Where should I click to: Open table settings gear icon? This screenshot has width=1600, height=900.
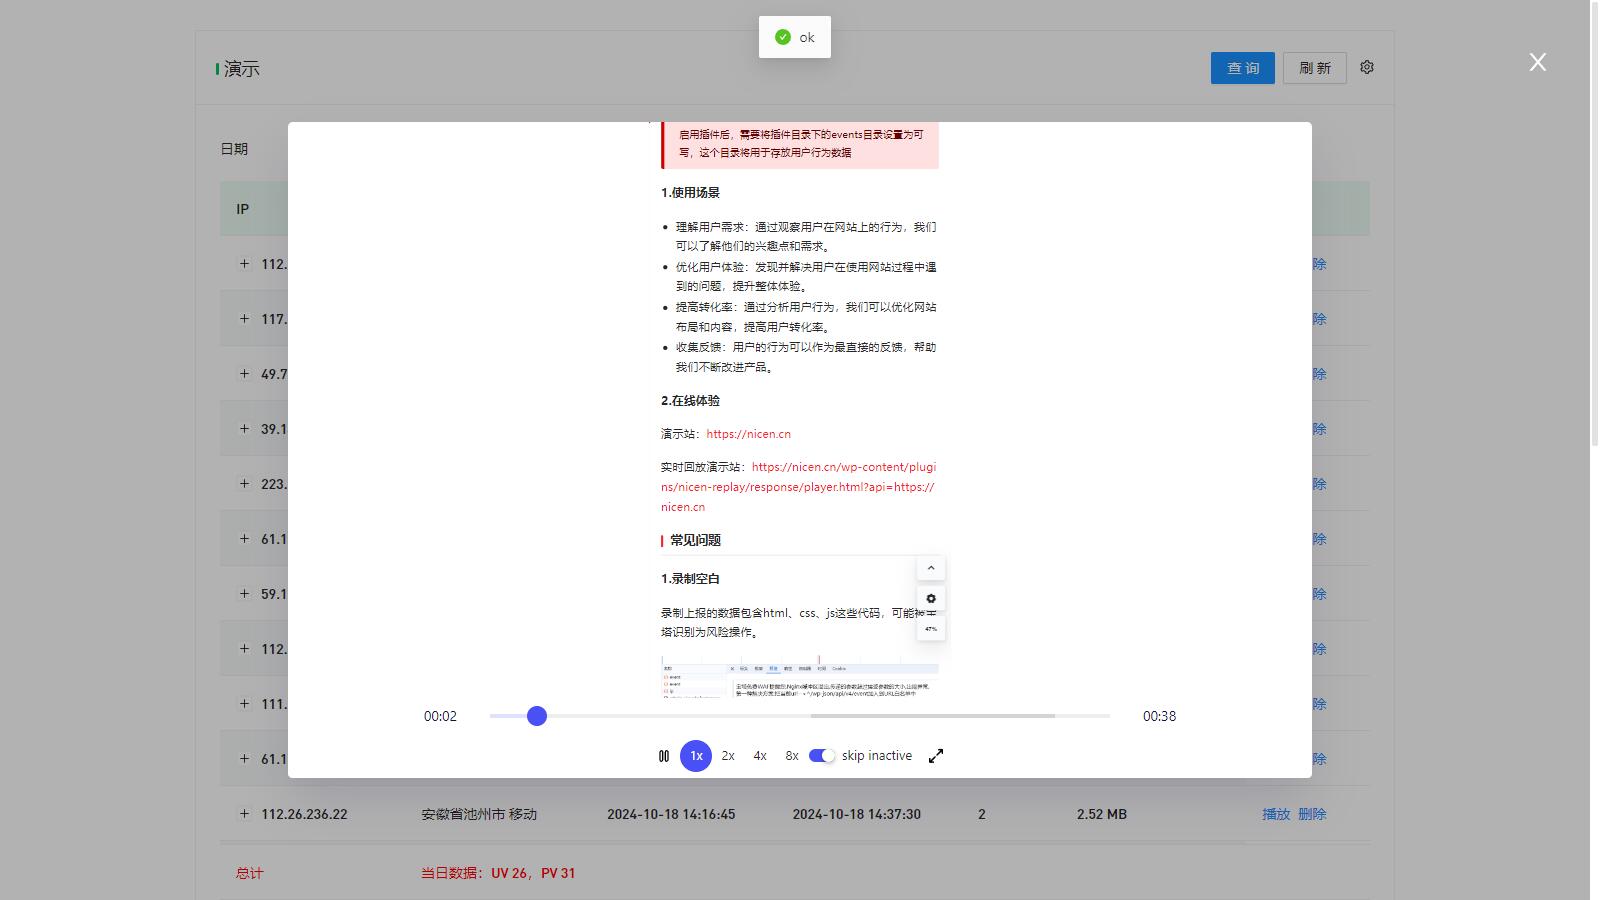click(1367, 67)
